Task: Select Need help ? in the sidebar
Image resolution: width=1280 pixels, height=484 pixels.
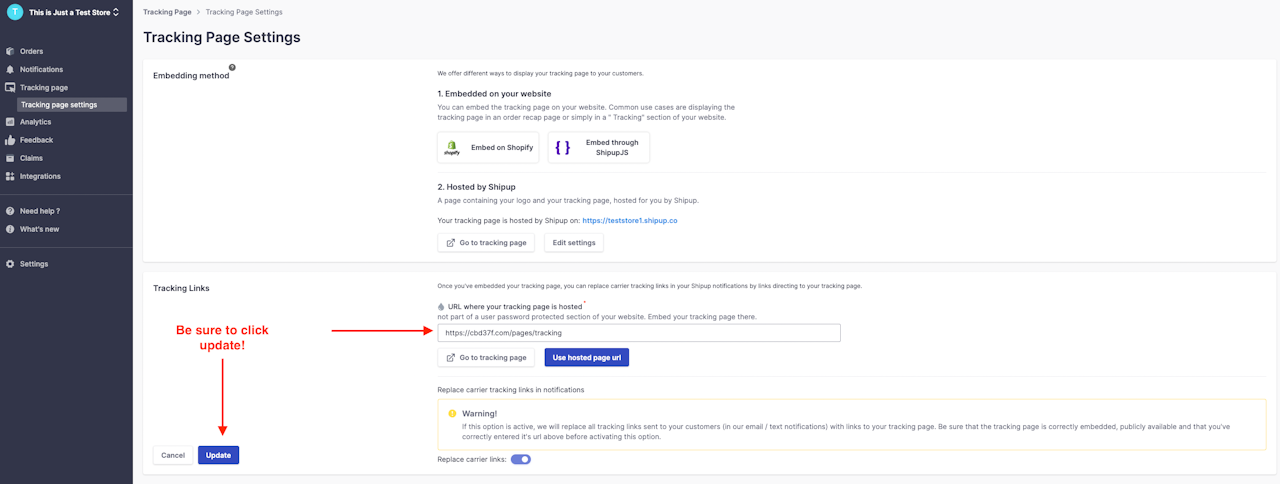Action: (x=40, y=211)
